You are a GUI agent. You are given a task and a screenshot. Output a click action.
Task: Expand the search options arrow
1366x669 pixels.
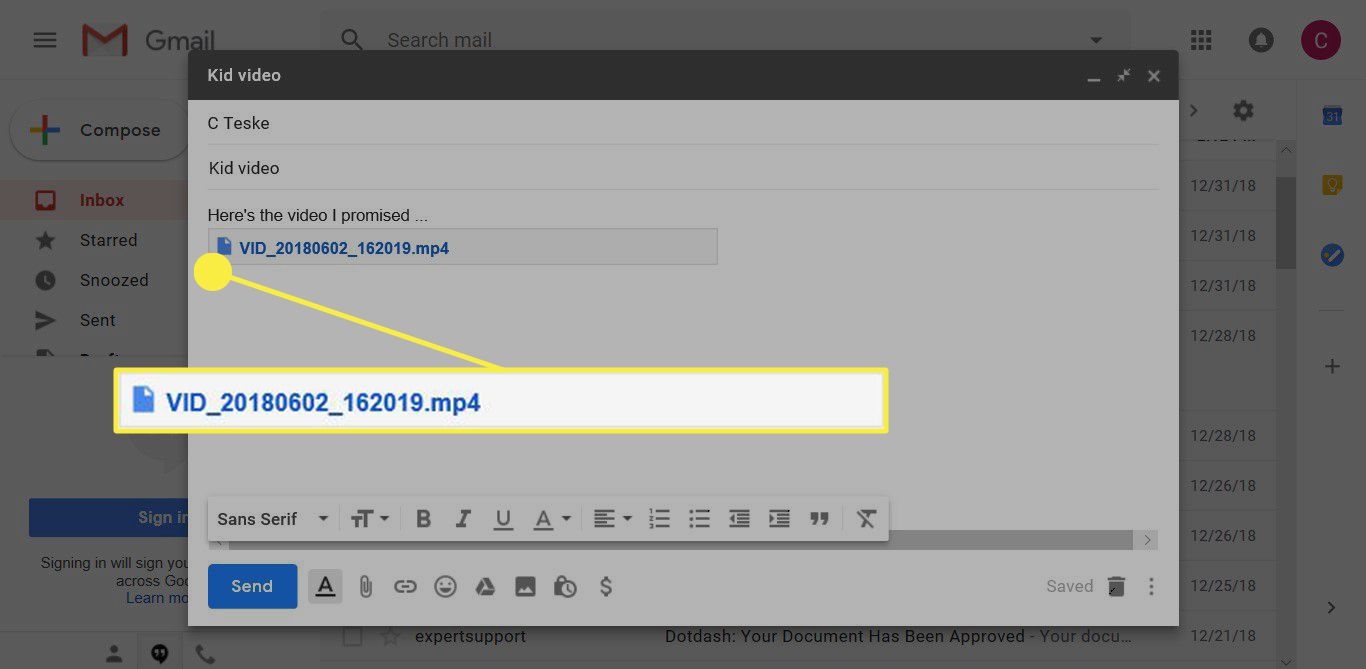1096,40
